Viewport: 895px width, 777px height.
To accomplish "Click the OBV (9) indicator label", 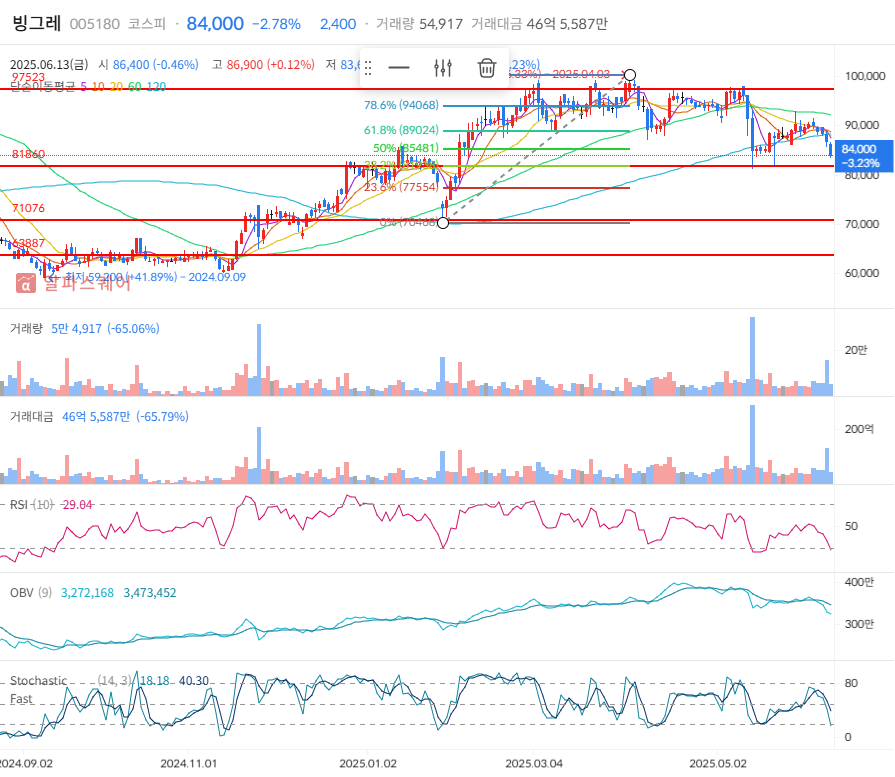I will (x=31, y=593).
